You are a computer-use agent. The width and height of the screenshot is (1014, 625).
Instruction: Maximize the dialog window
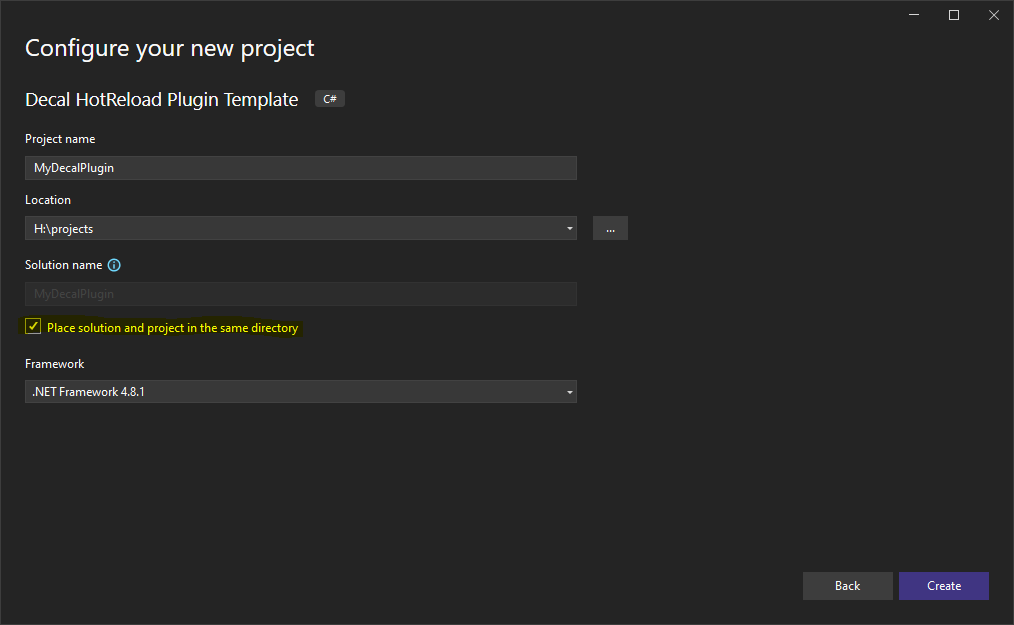[x=954, y=15]
